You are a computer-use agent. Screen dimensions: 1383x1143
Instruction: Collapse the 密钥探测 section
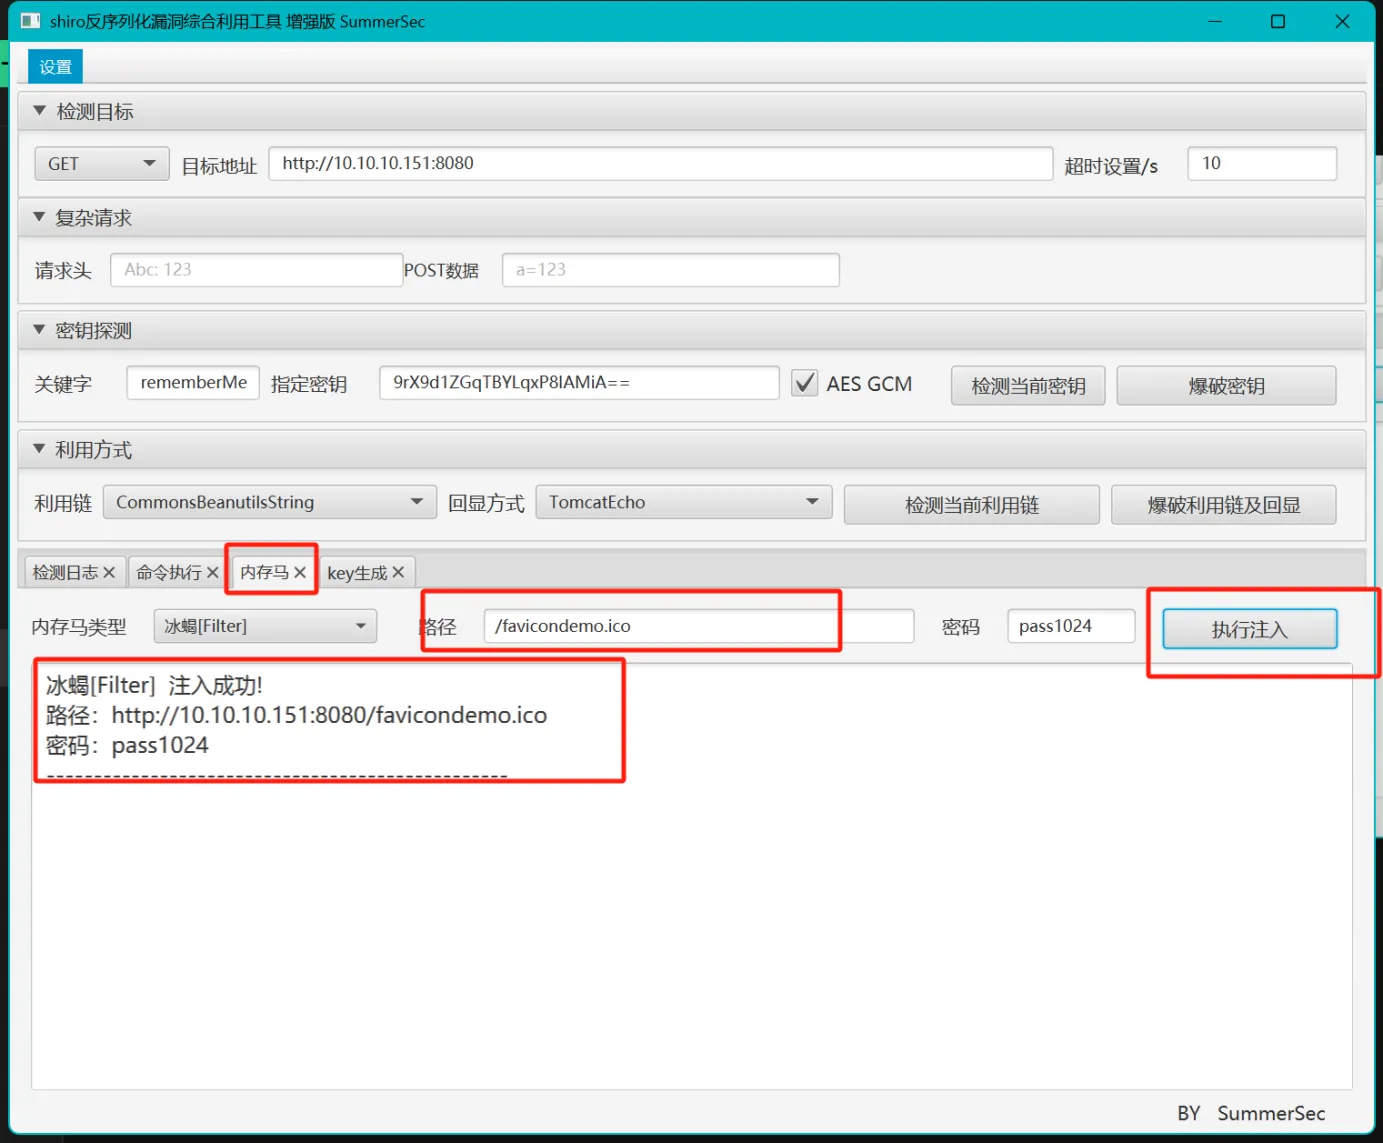click(40, 330)
